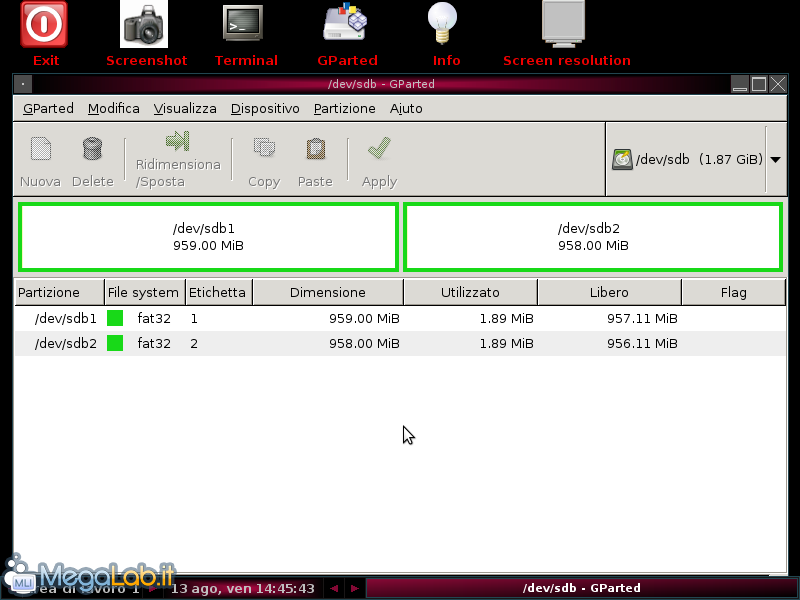Image resolution: width=800 pixels, height=600 pixels.
Task: Click the green fat32 swatch for /dev/sdb1
Action: pyautogui.click(x=115, y=318)
